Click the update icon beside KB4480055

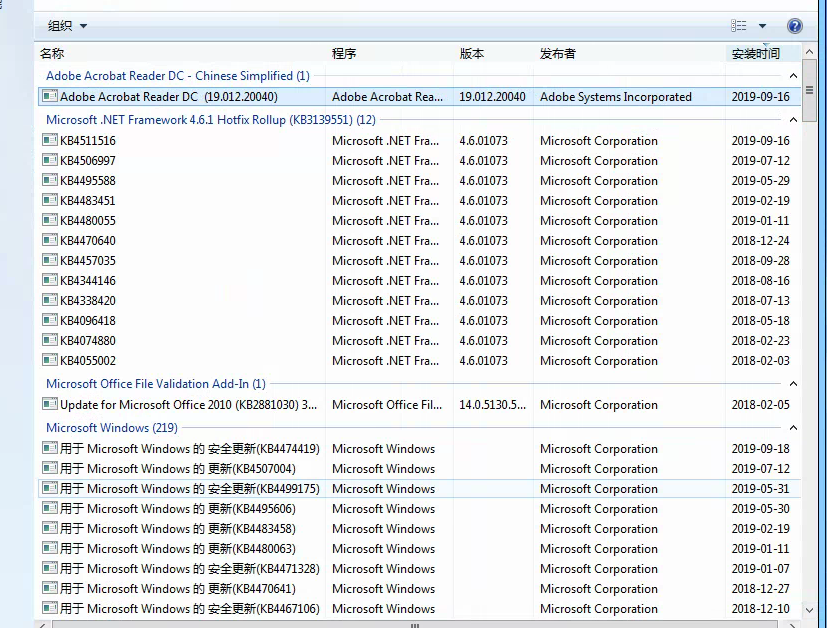pos(50,220)
